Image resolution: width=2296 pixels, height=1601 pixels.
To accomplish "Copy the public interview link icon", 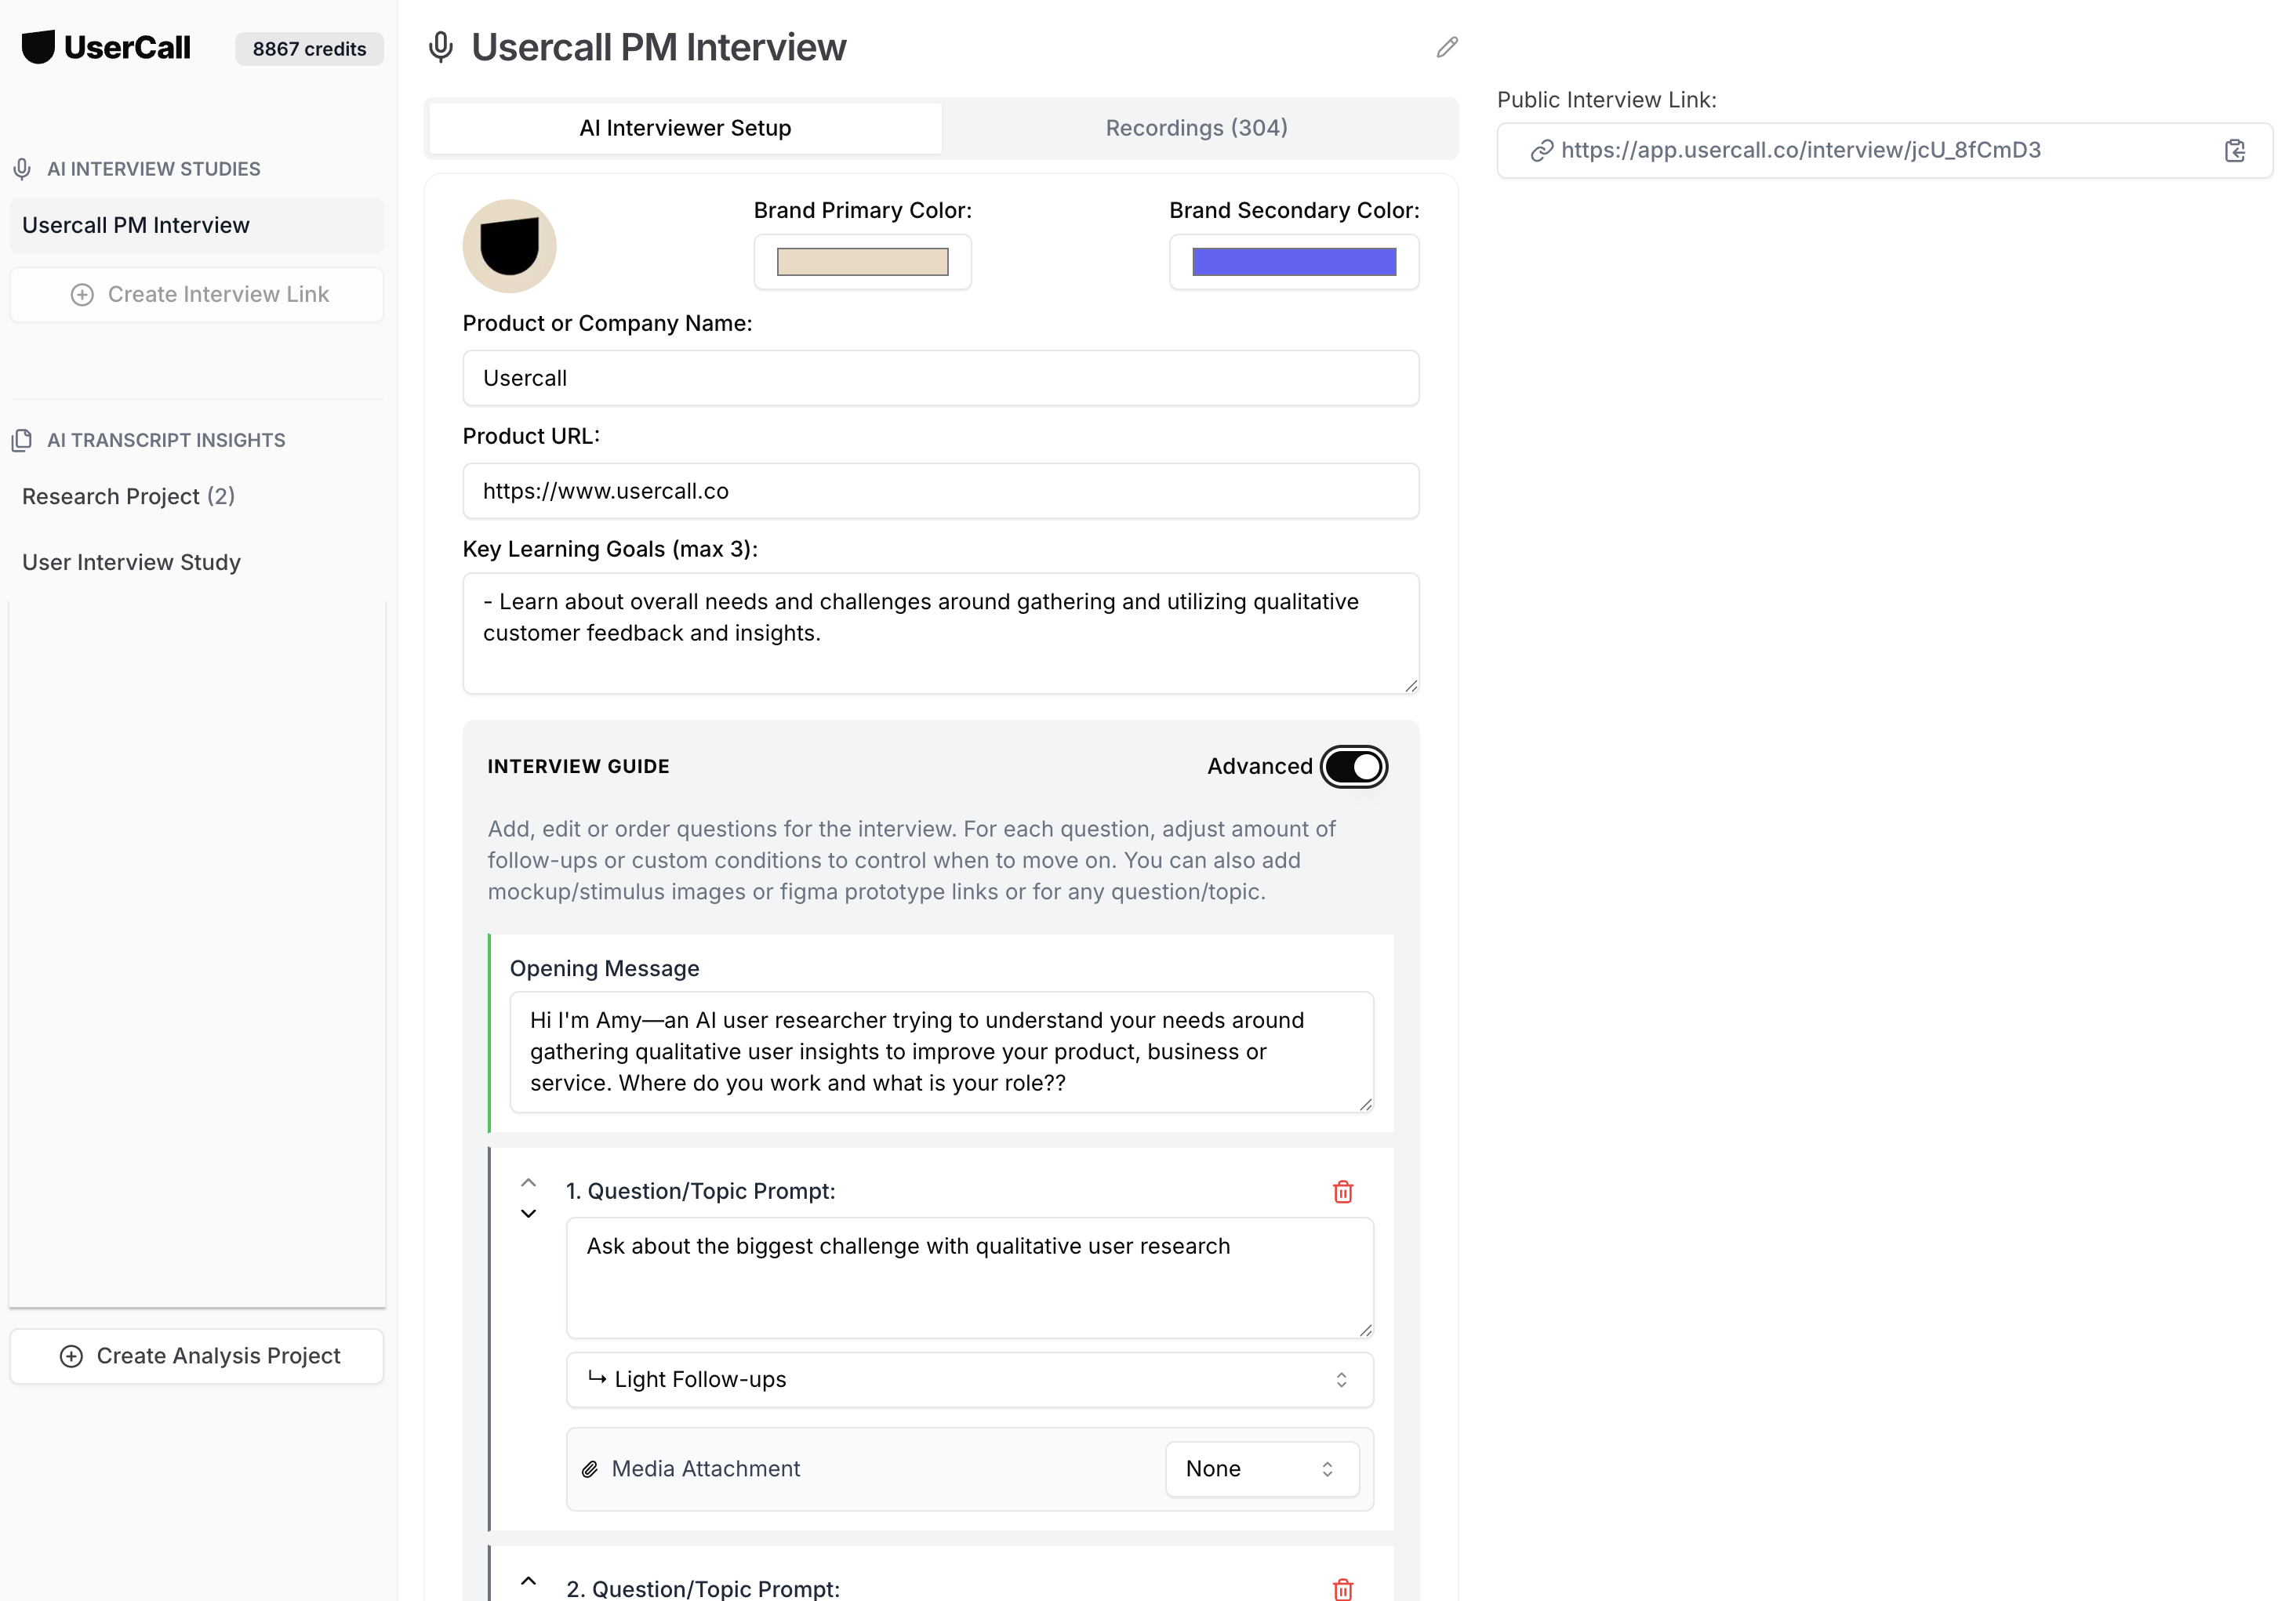I will click(2234, 151).
